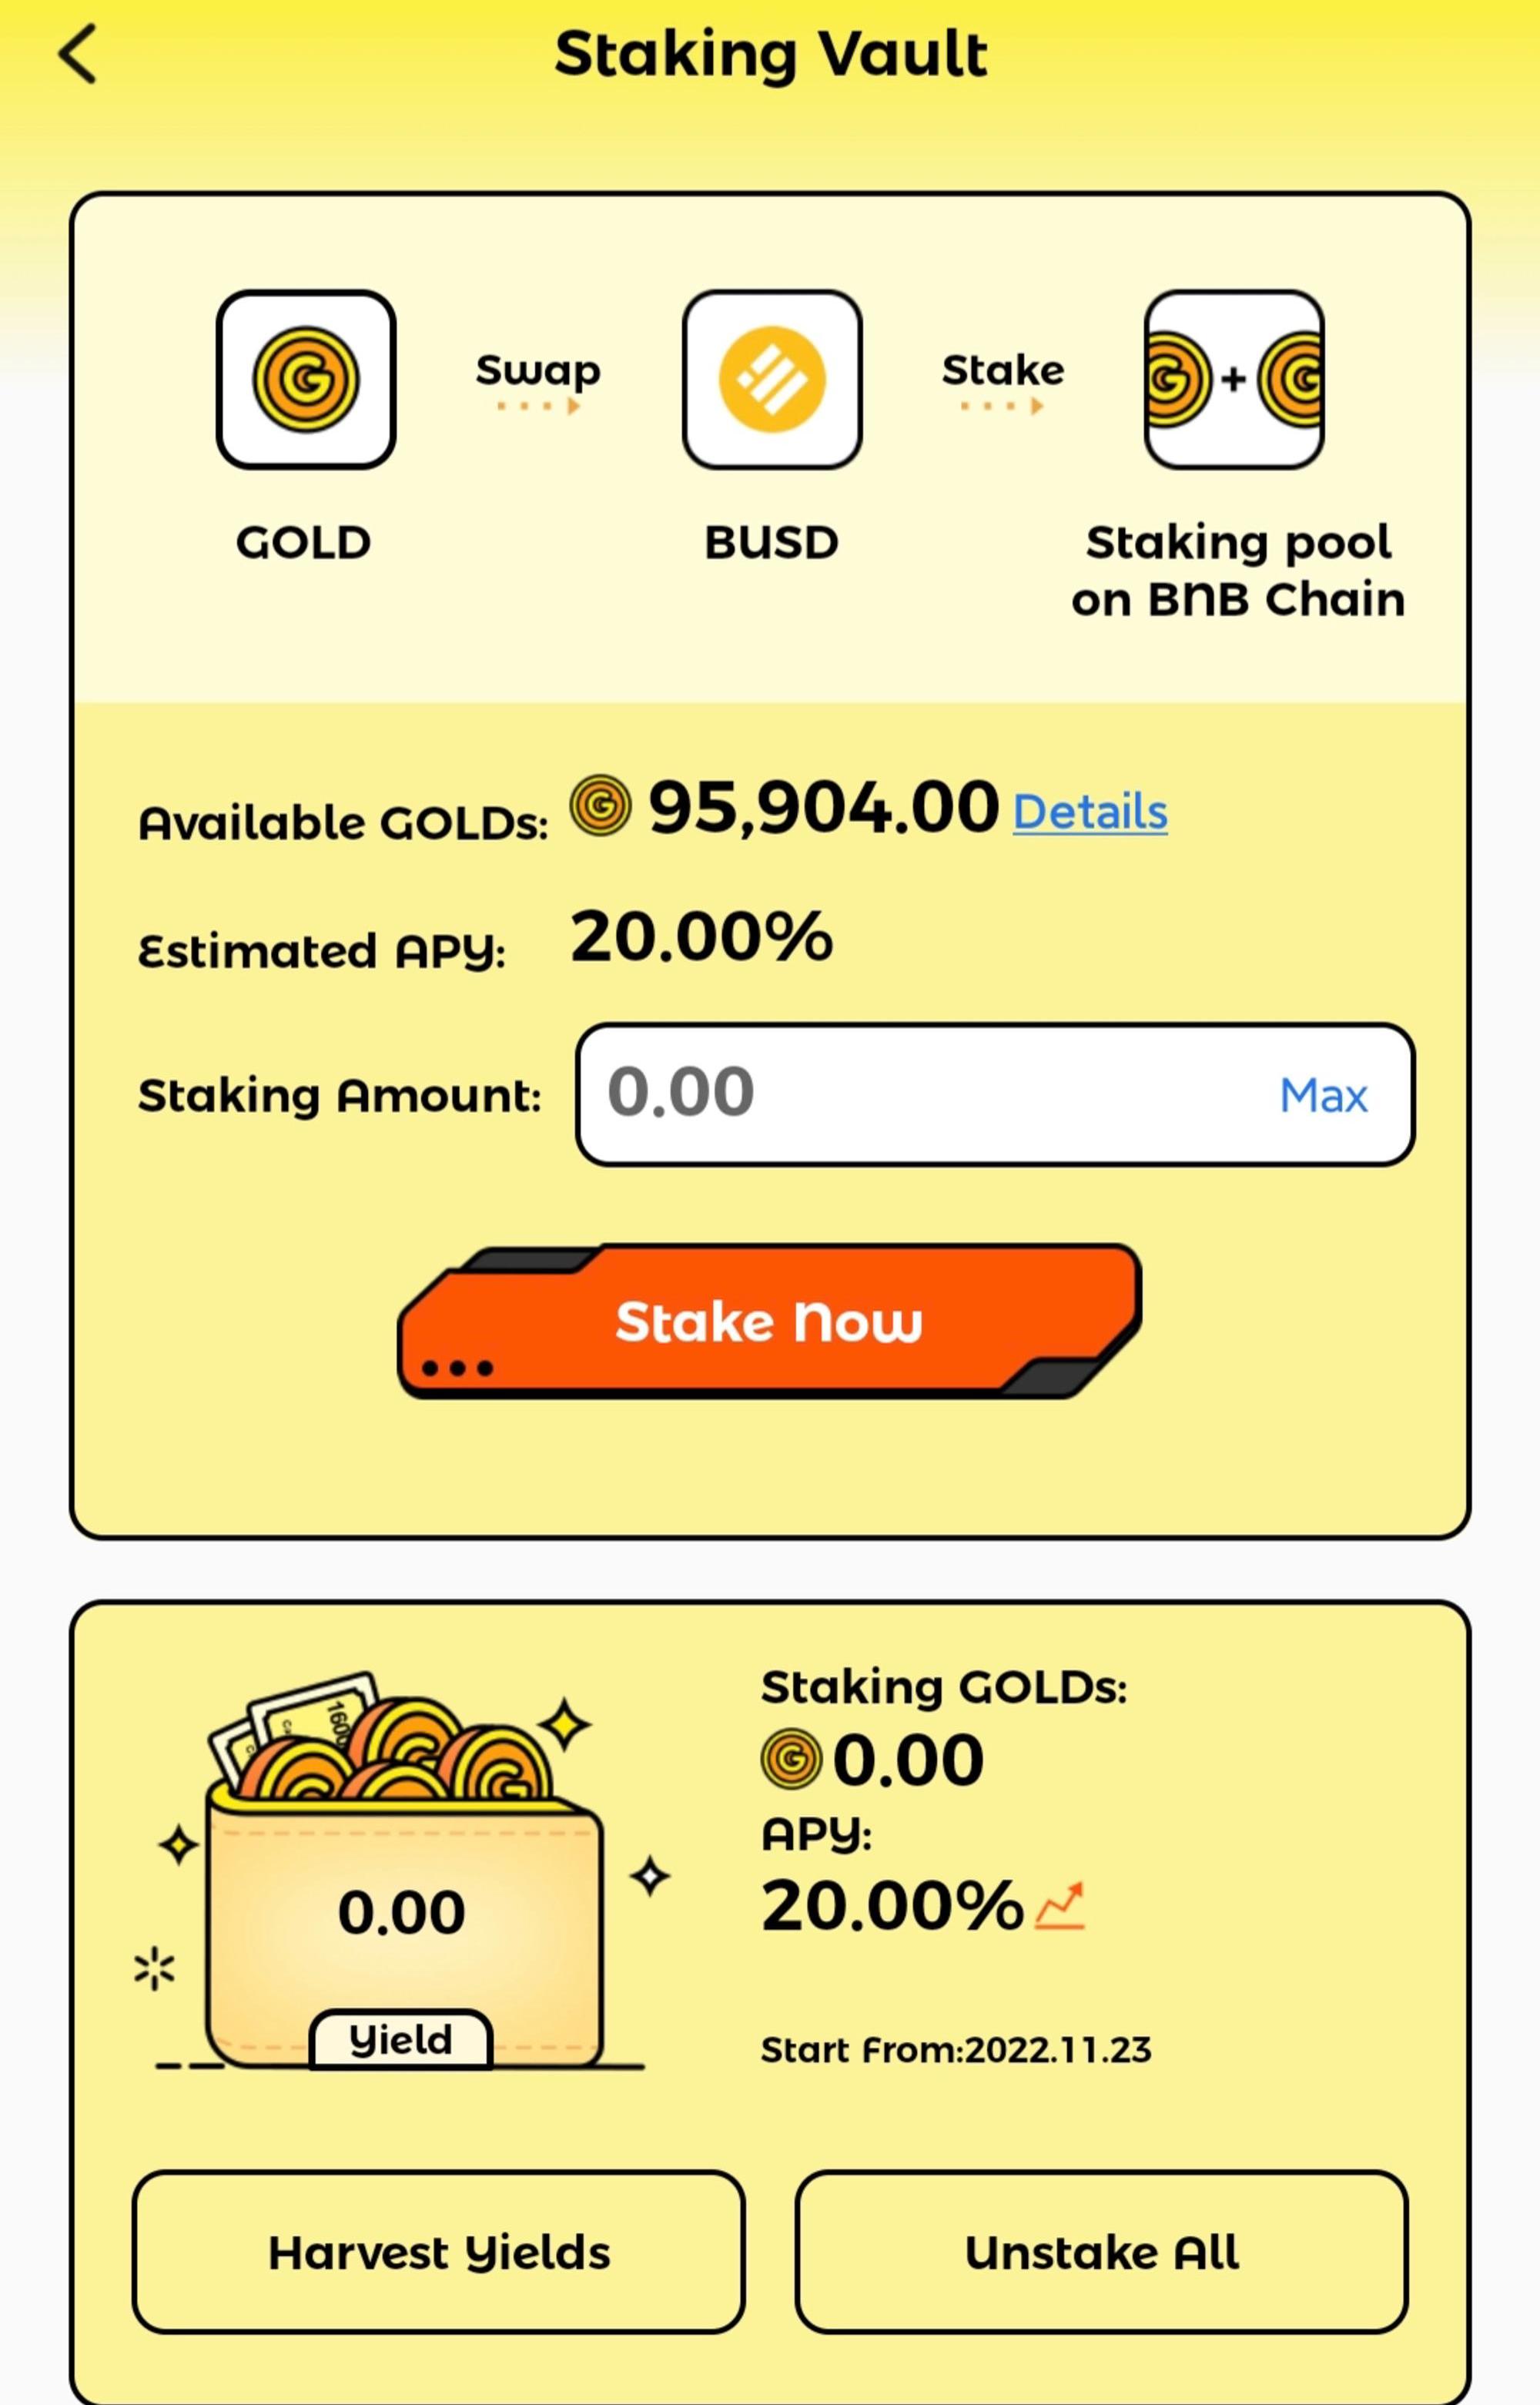Tap the Staking Vault title
The width and height of the screenshot is (1540, 2405).
click(771, 54)
